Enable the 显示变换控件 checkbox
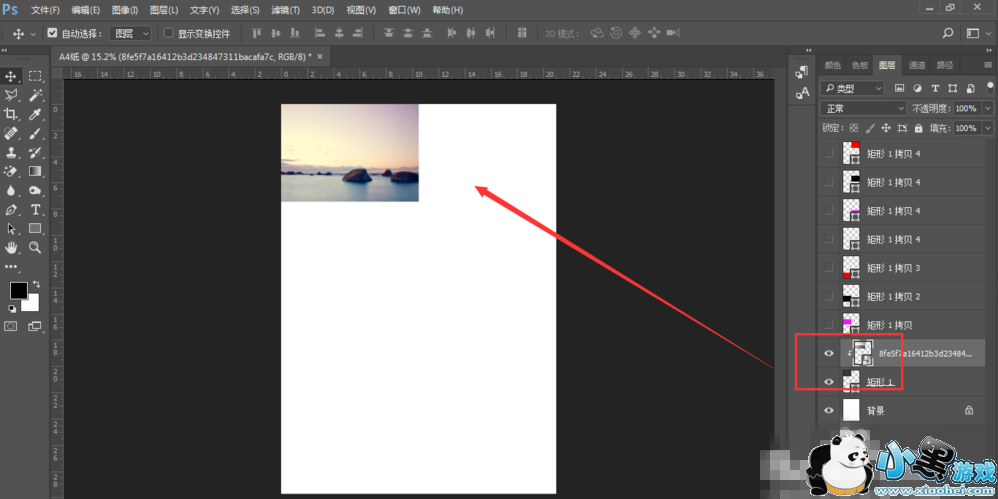 pyautogui.click(x=168, y=33)
